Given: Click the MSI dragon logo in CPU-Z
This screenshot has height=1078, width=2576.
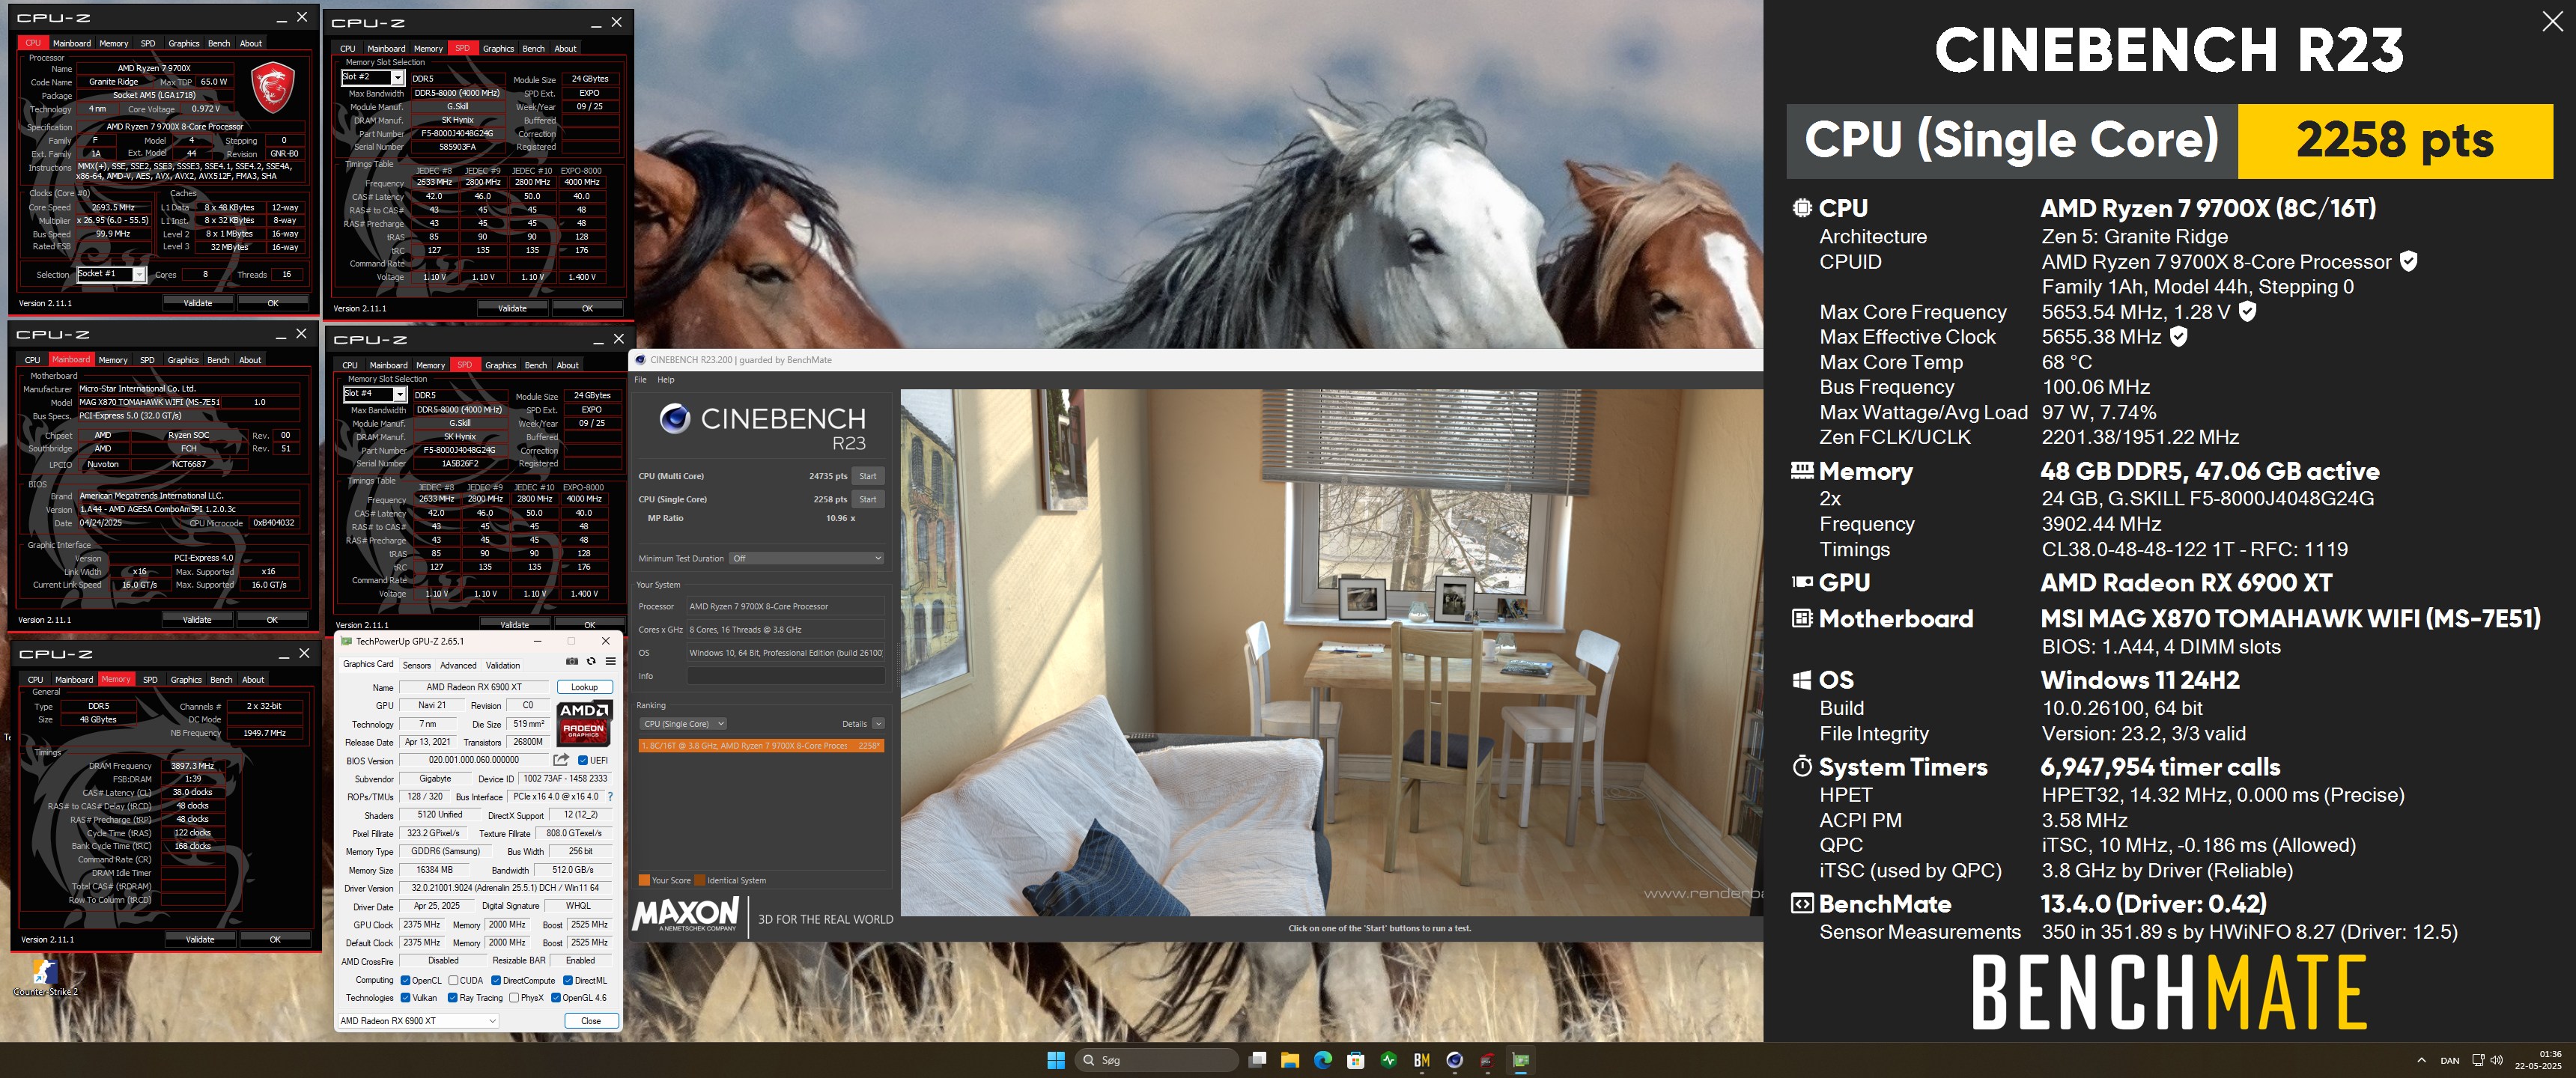Looking at the screenshot, I should (272, 87).
